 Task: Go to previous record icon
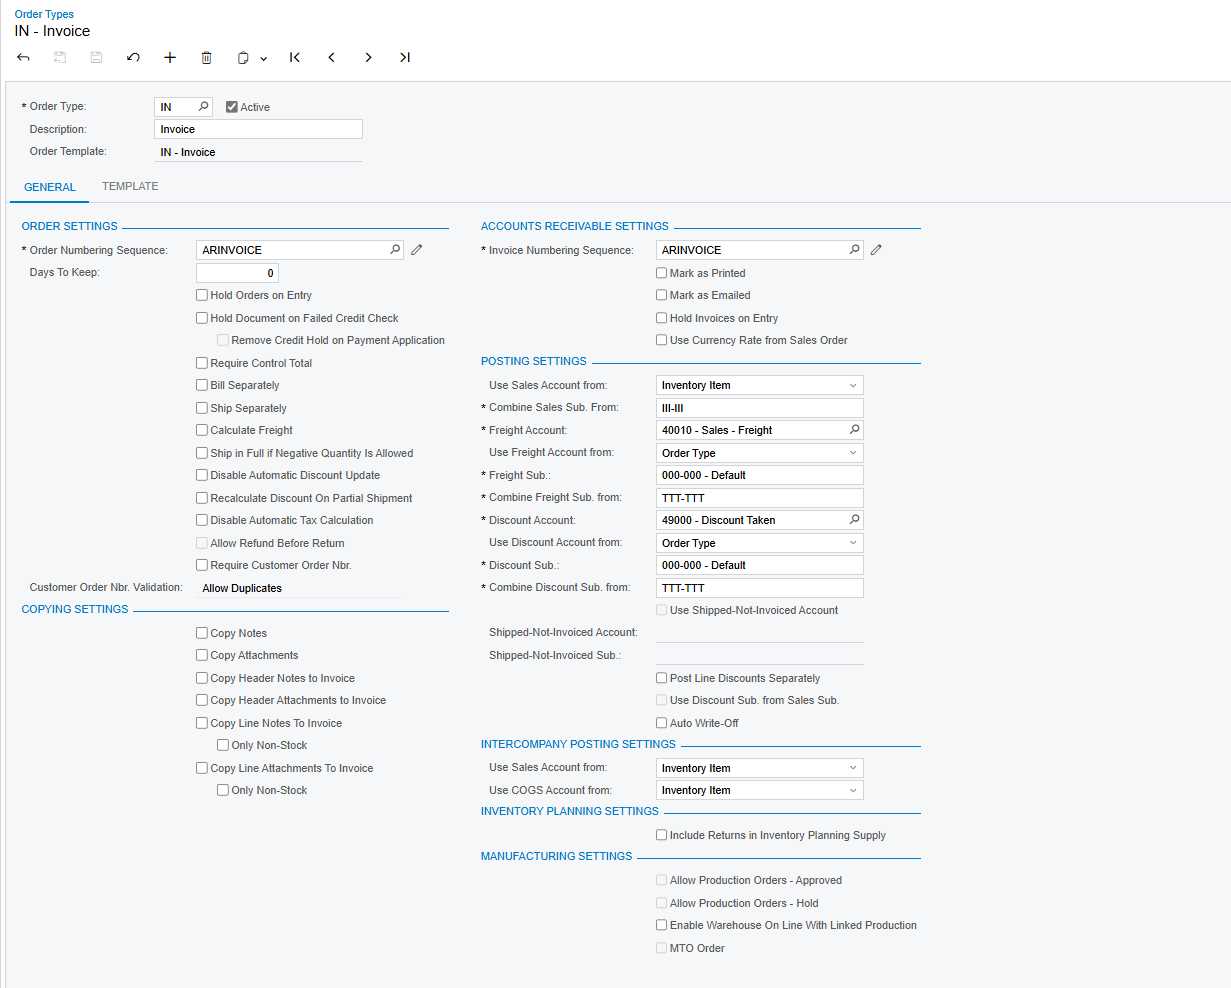[332, 58]
